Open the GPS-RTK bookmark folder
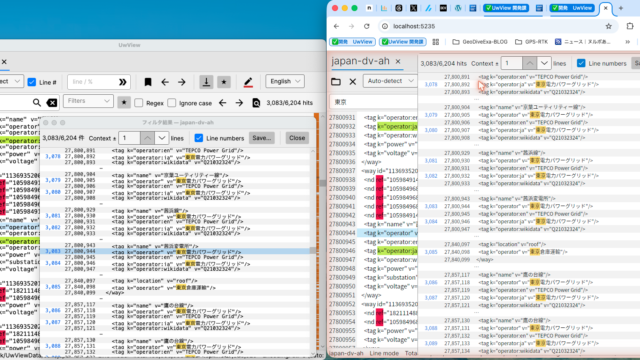 pyautogui.click(x=531, y=42)
